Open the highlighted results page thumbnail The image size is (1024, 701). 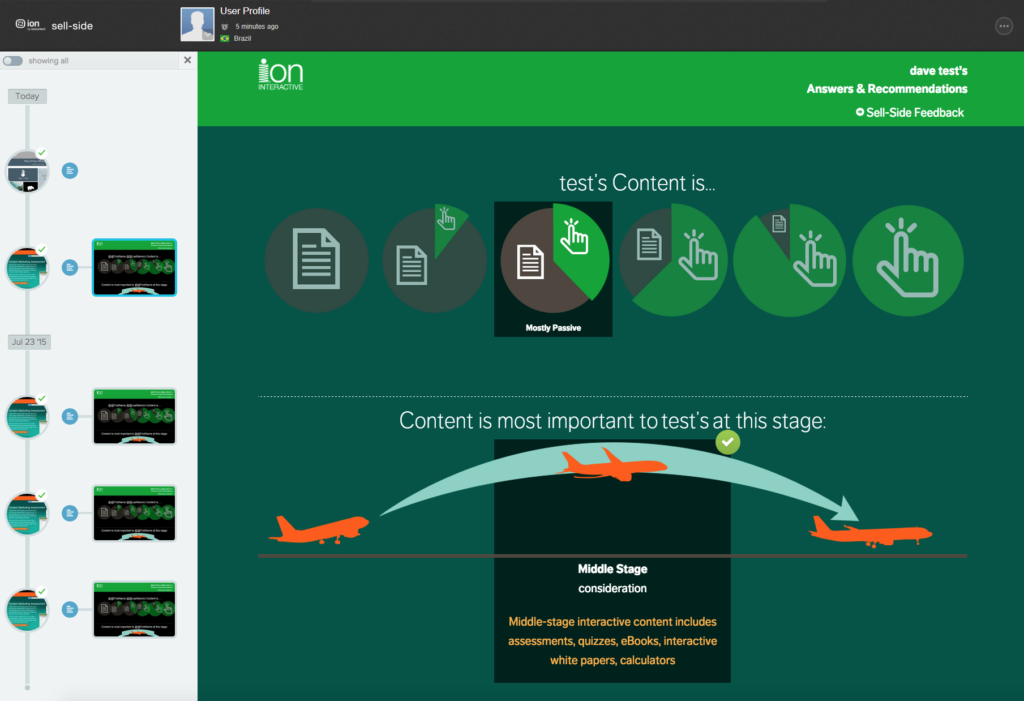[134, 267]
